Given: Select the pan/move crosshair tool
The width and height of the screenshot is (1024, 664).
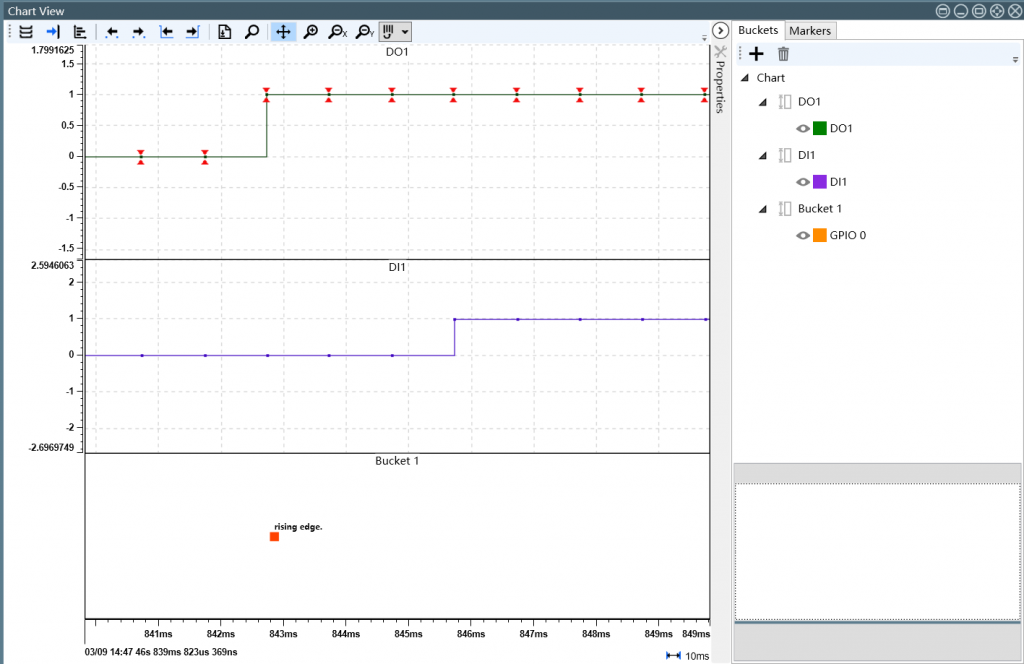Looking at the screenshot, I should point(283,31).
